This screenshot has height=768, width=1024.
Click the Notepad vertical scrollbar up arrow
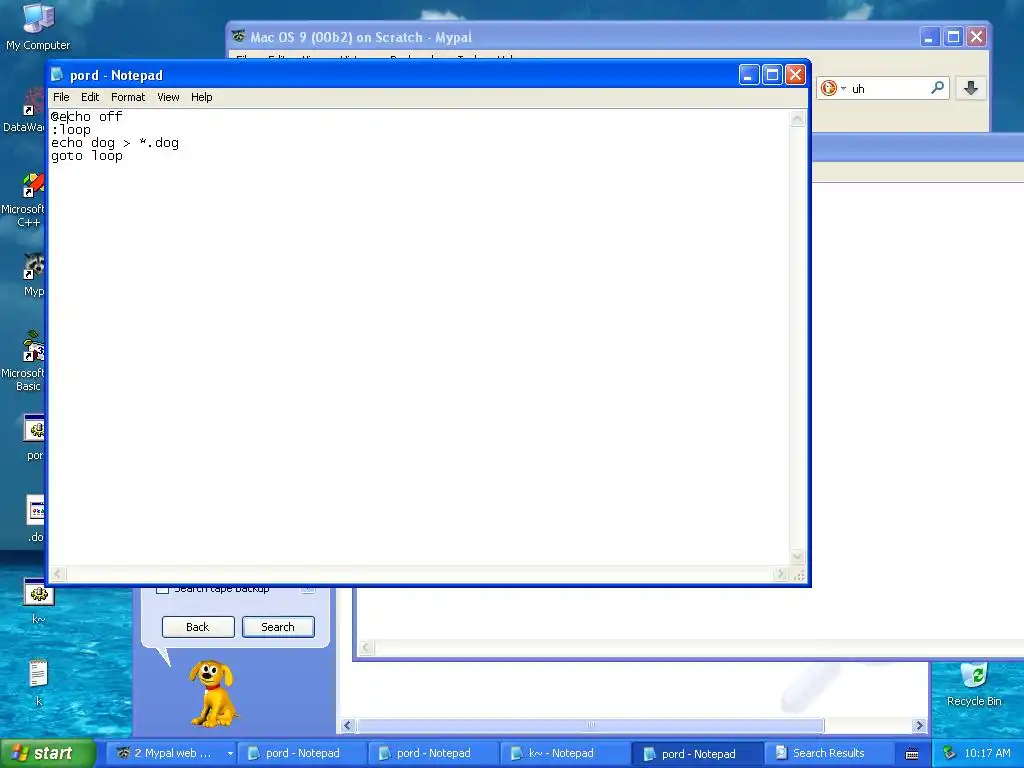coord(797,119)
